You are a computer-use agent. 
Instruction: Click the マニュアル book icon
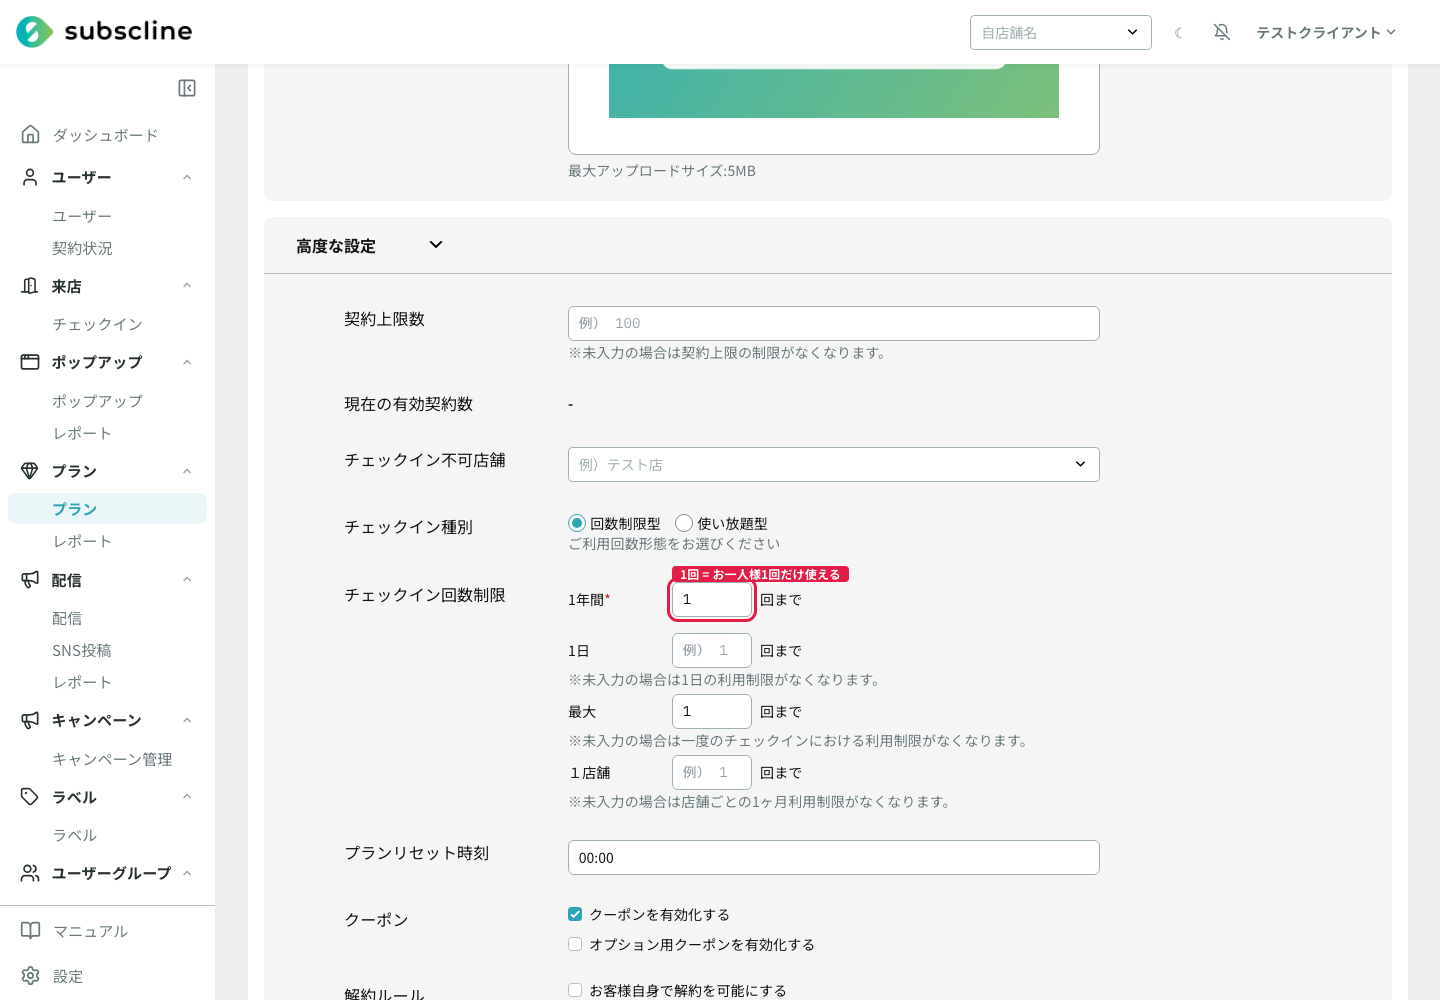[31, 930]
